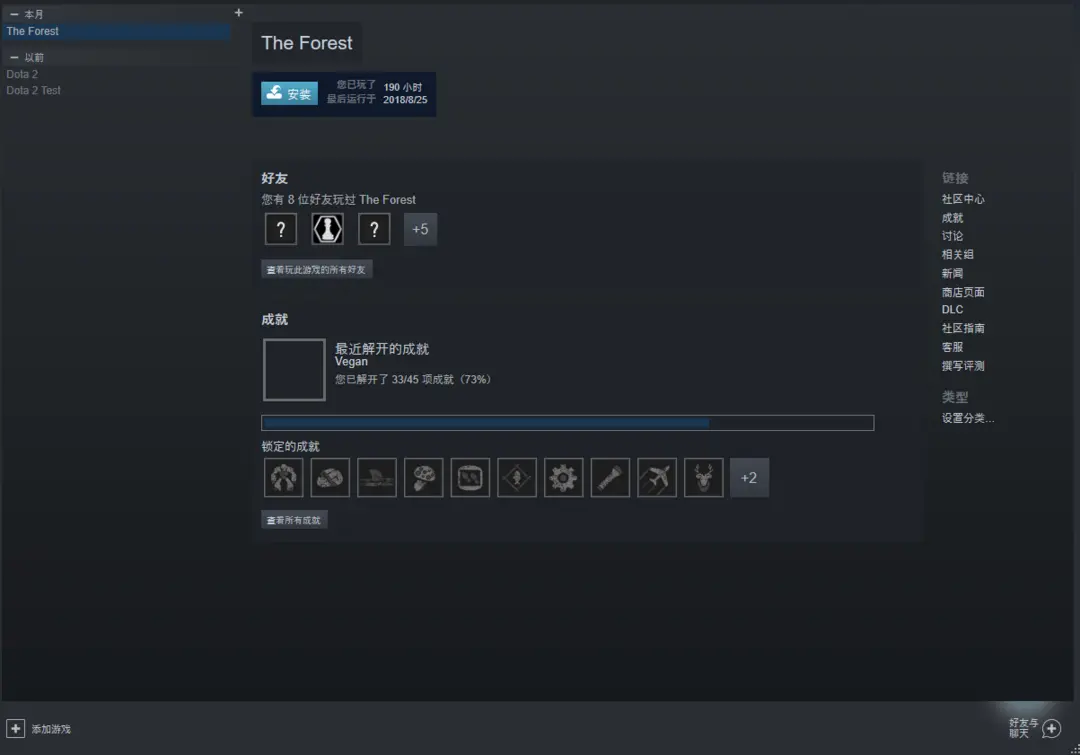Click the 您已解开了 33/45 项成就 text
The height and width of the screenshot is (755, 1080).
click(x=413, y=380)
